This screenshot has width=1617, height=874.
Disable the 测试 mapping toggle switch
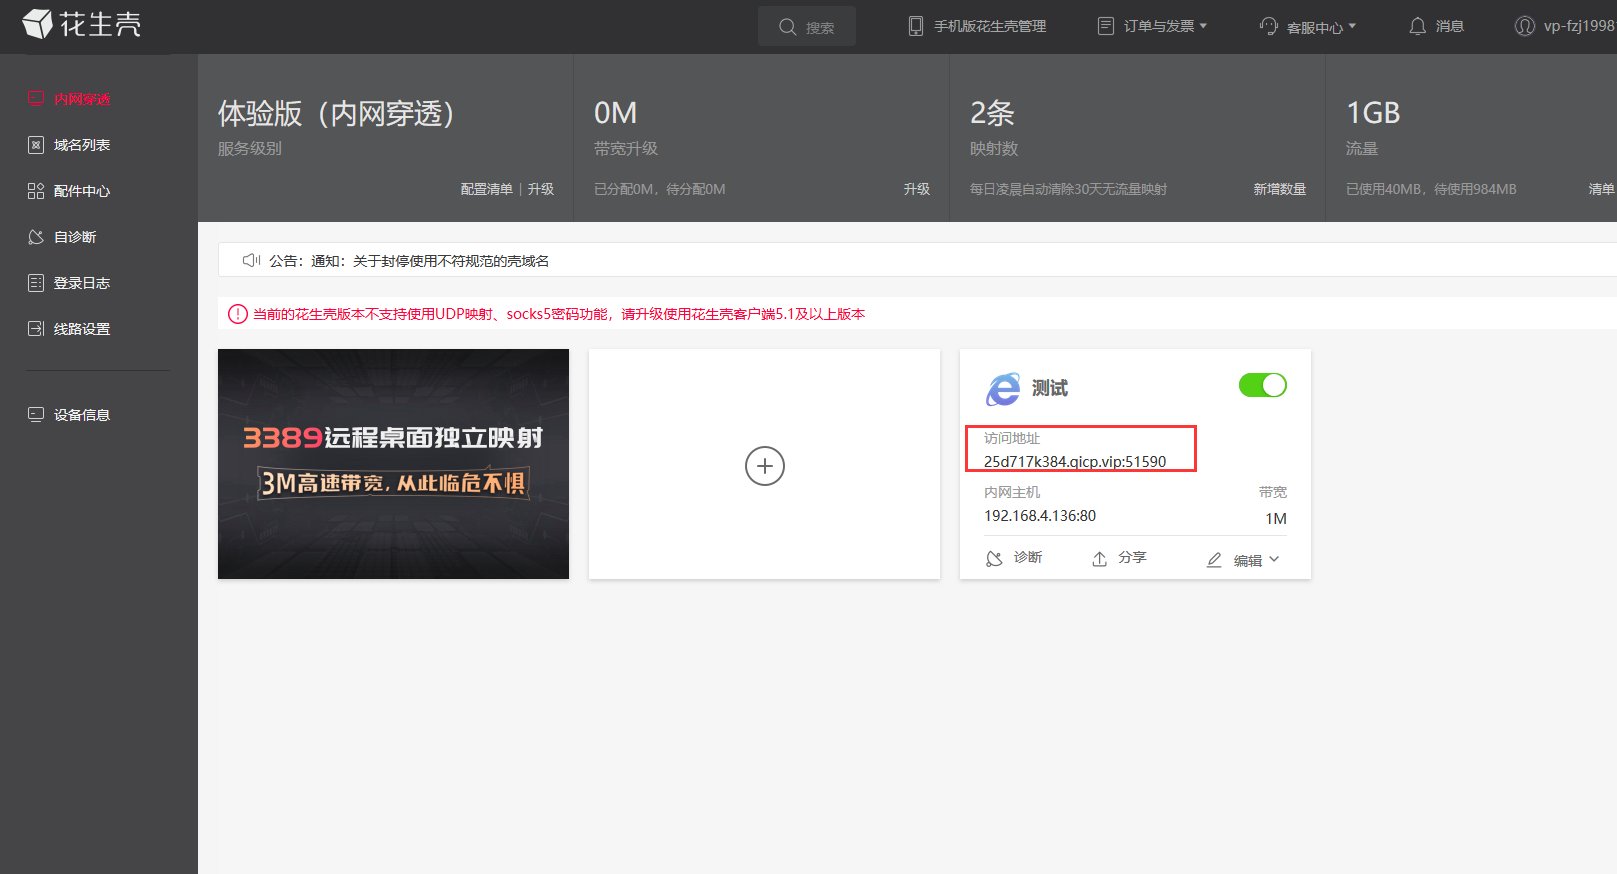point(1263,385)
